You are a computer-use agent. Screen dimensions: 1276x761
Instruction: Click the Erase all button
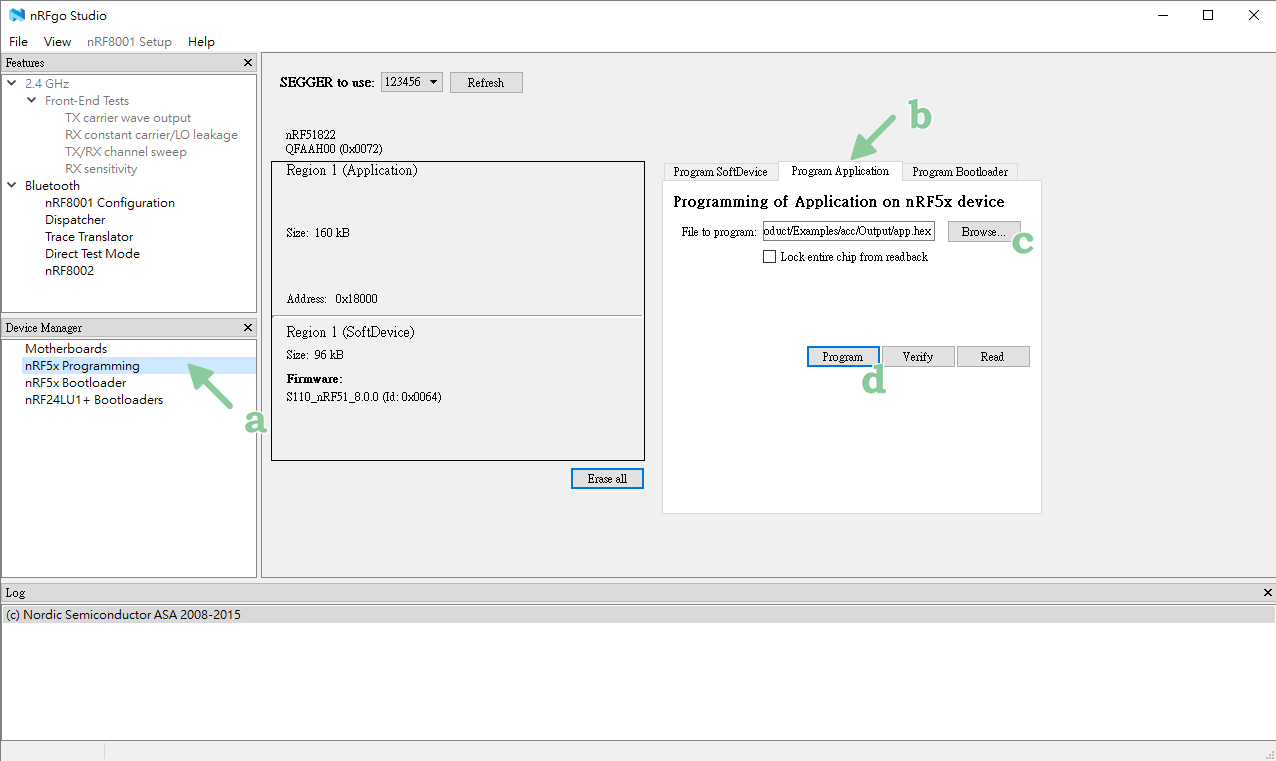607,479
